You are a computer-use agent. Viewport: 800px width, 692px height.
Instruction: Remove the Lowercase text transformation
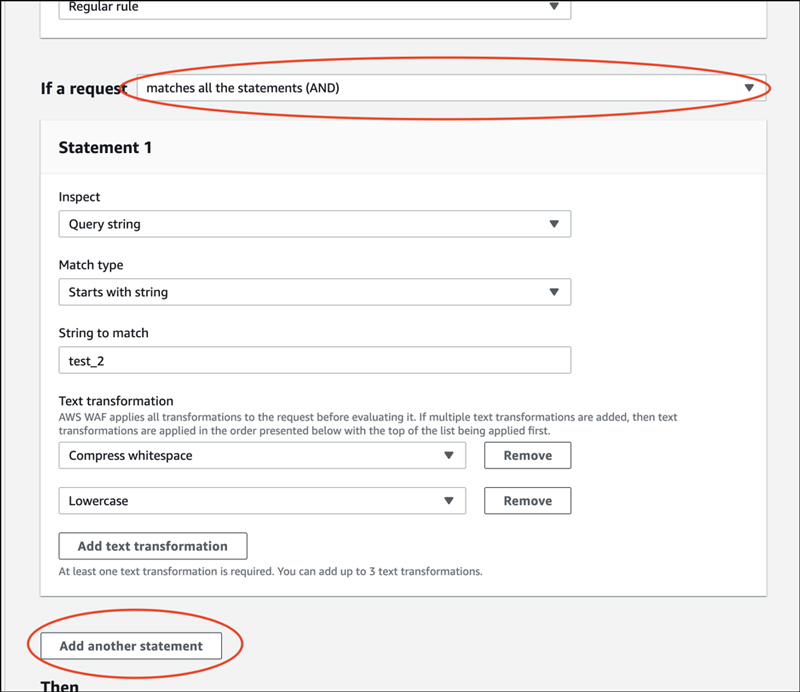pos(528,501)
